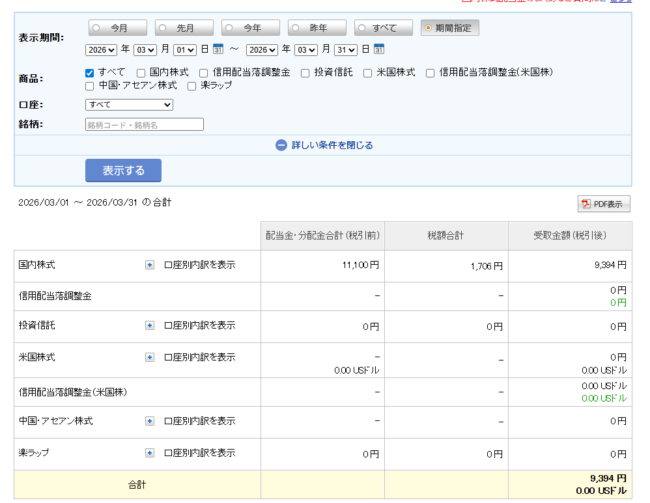Expand 米国株式 account breakdown plus icon

(150, 357)
